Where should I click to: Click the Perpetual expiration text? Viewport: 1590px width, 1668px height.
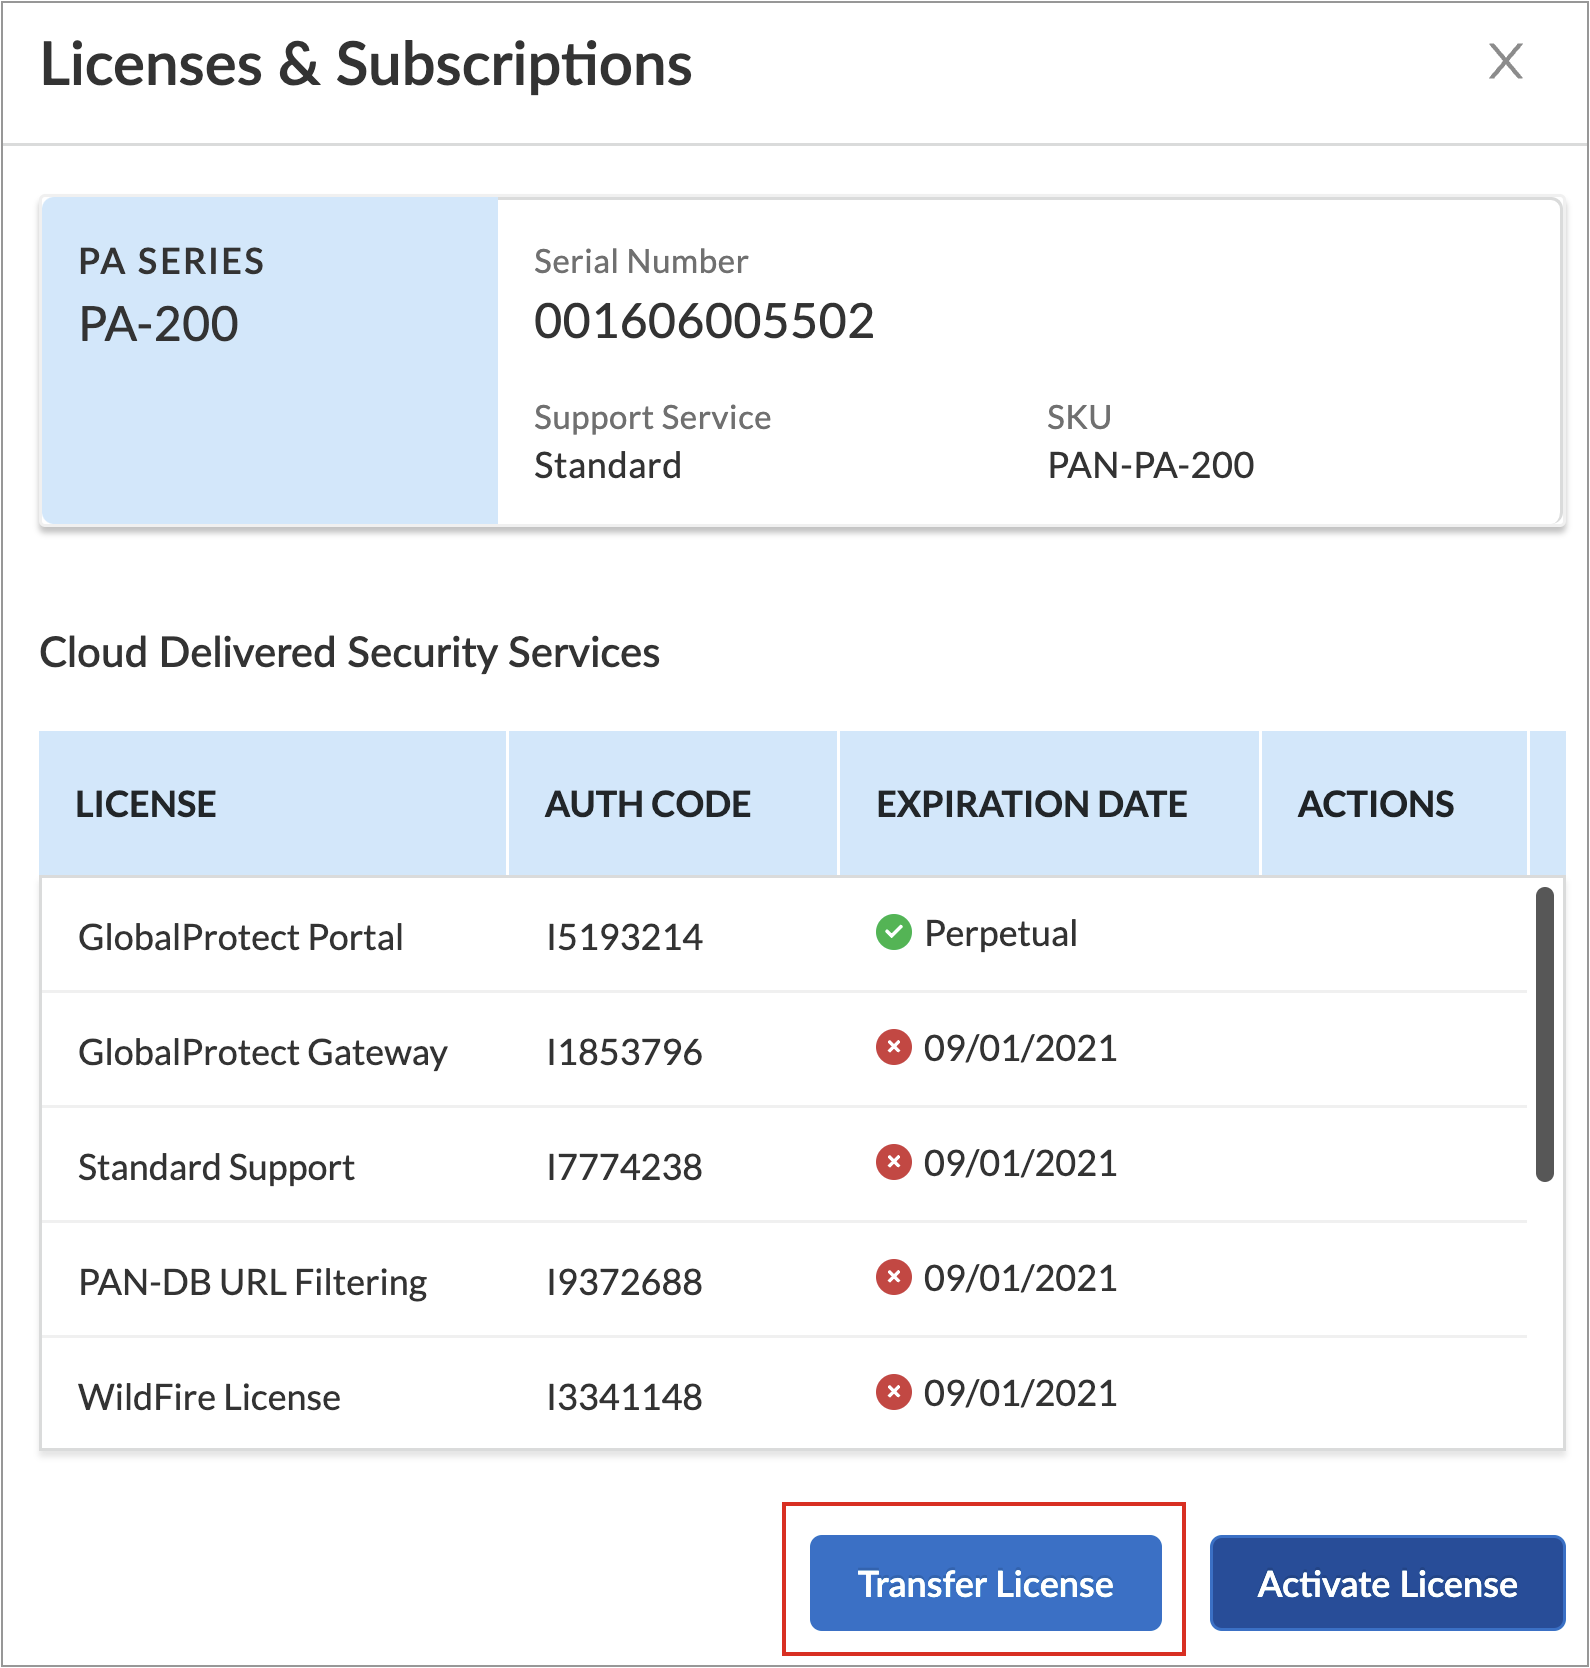(1000, 933)
